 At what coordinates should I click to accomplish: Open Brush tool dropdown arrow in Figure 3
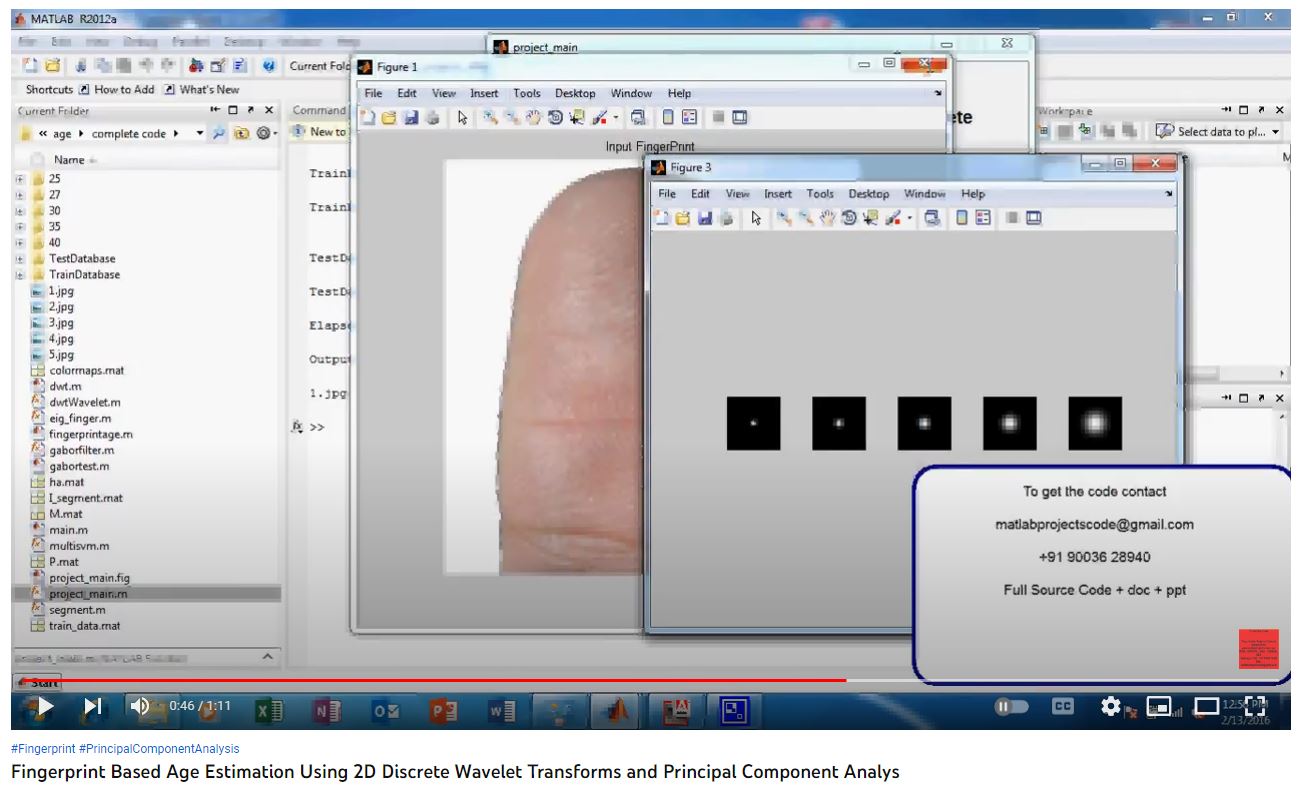[x=910, y=218]
